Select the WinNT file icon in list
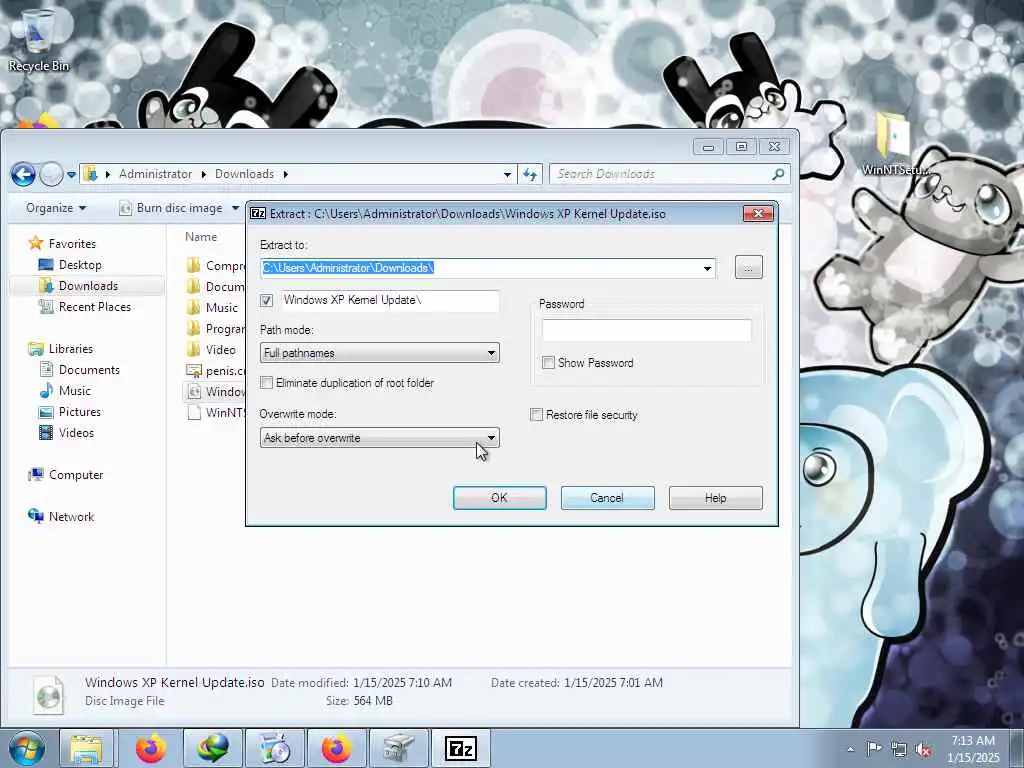This screenshot has width=1024, height=768. point(193,412)
